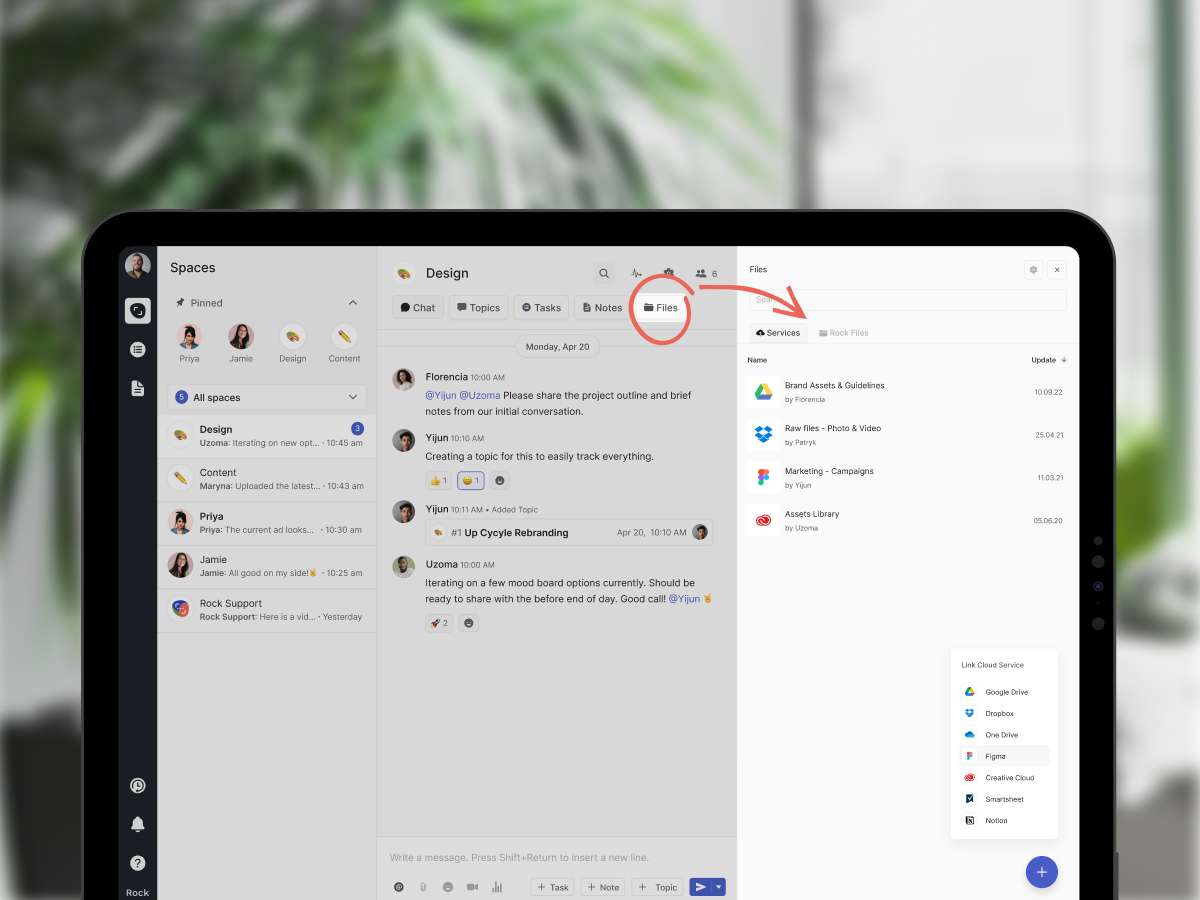
Task: Open the notes document icon in left sidebar
Action: [138, 388]
